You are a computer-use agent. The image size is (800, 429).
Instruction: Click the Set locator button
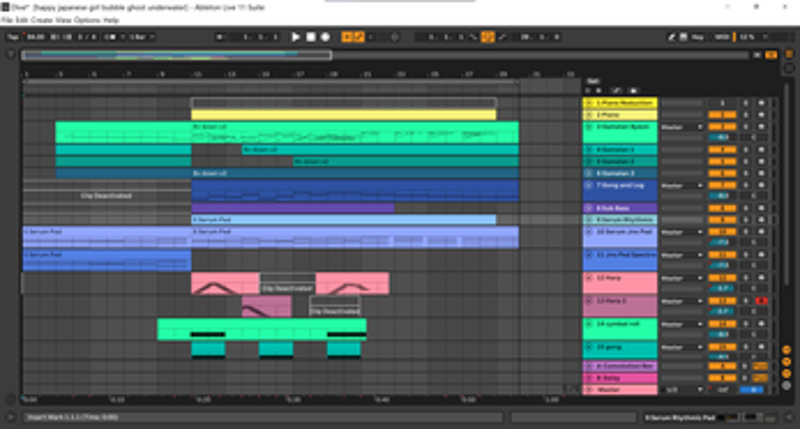tap(593, 81)
